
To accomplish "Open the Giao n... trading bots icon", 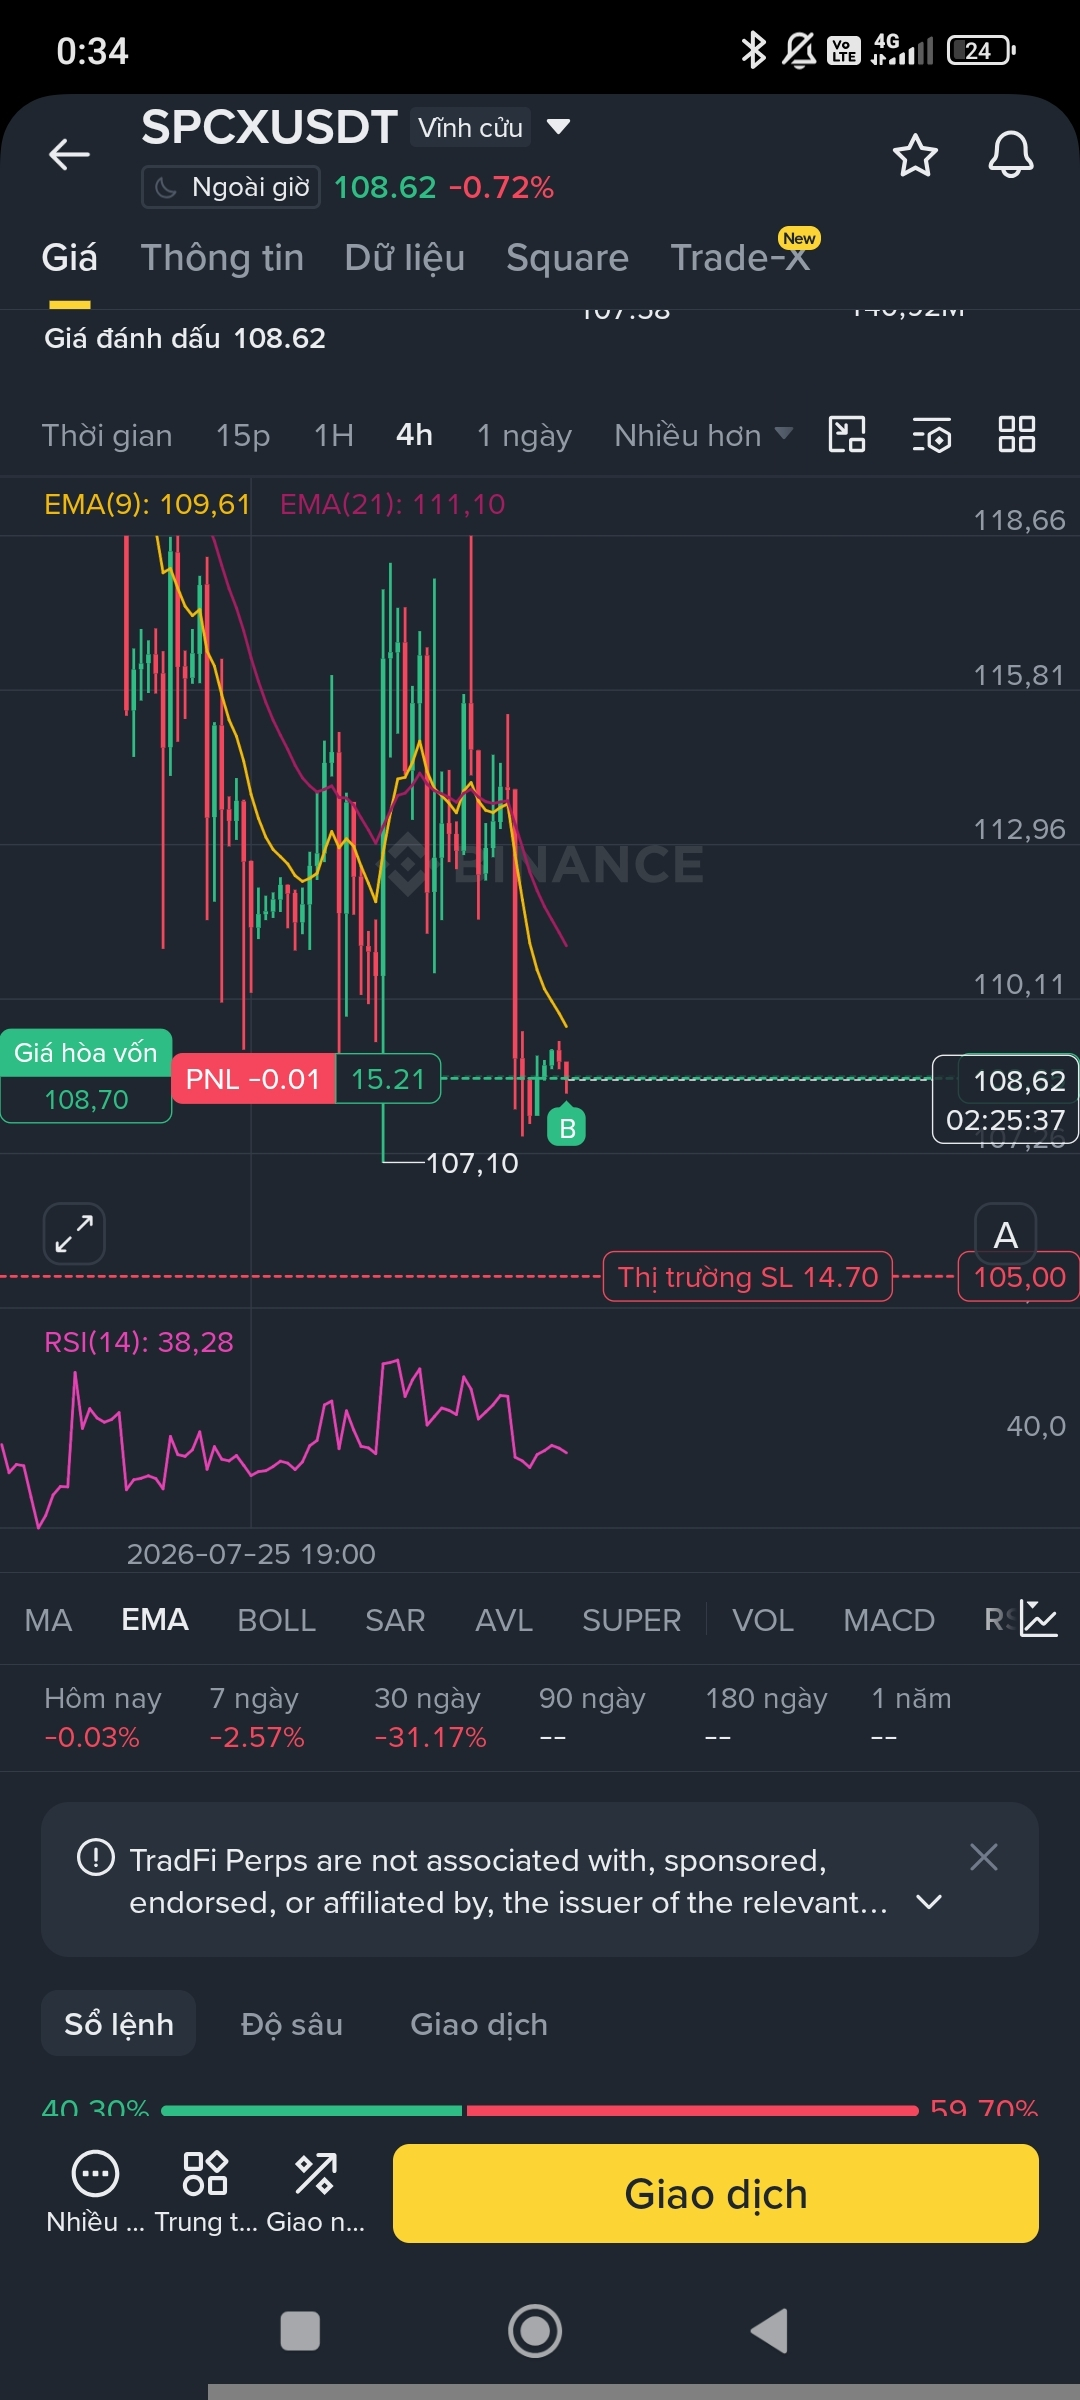I will (316, 2194).
